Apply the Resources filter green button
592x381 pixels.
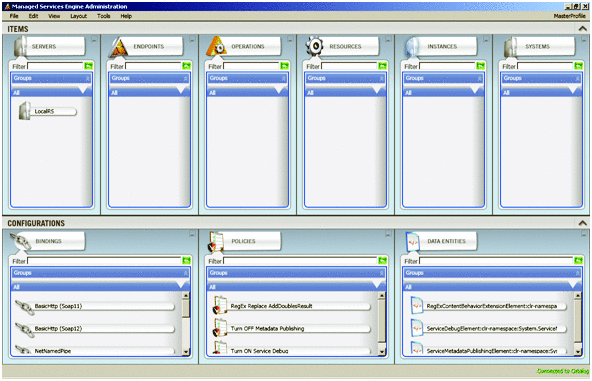pos(382,66)
